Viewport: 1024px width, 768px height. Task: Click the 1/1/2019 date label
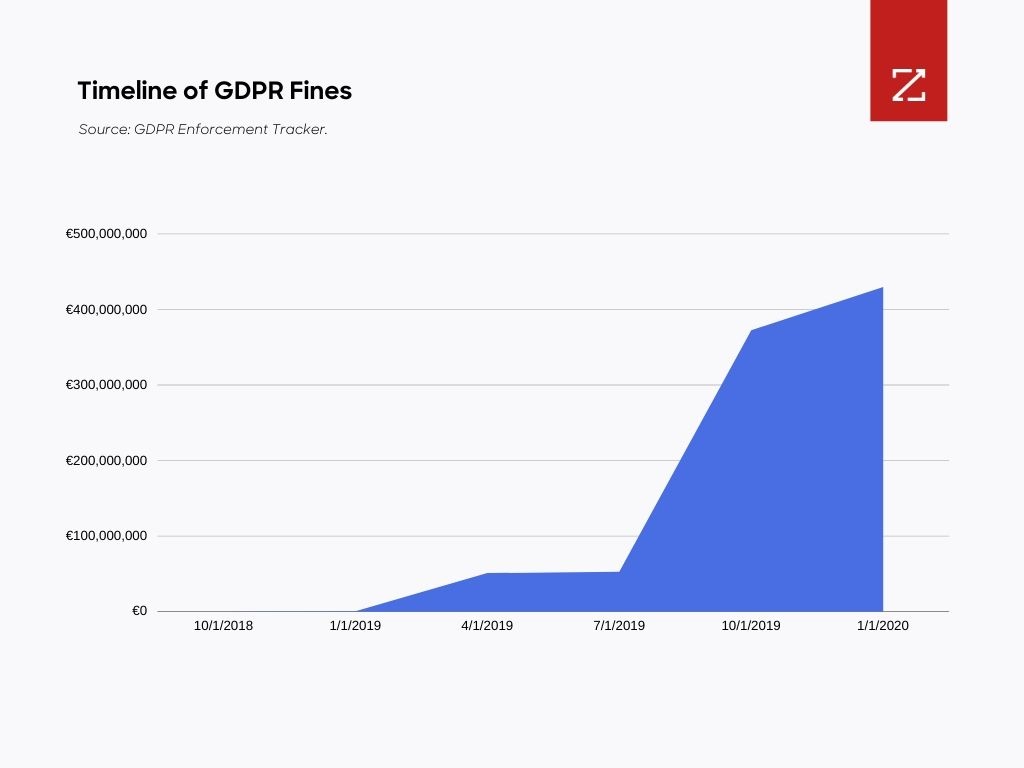click(355, 626)
